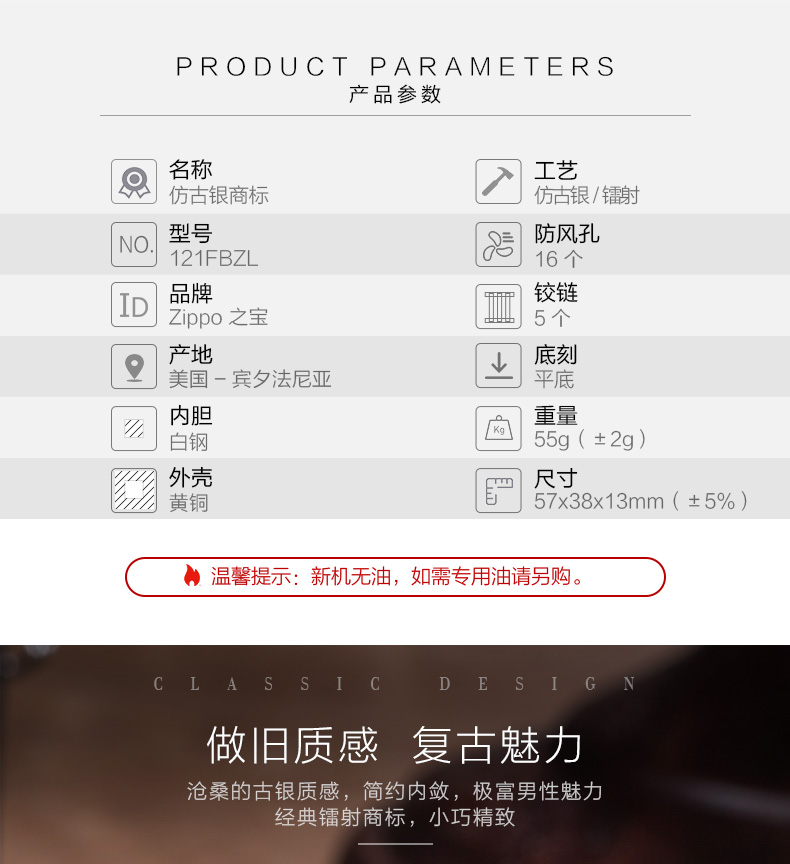
Task: Click the 做旧质感 复古魅力 headline
Action: 394,745
